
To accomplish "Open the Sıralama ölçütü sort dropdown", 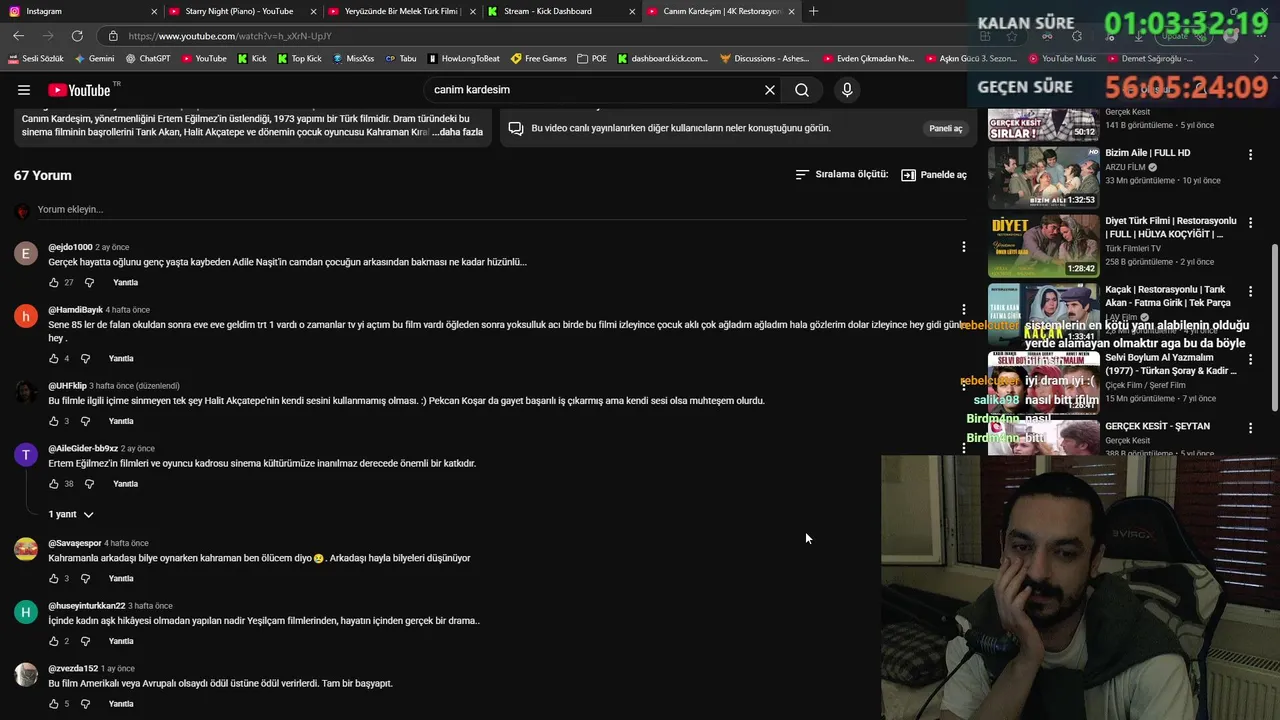I will coord(841,174).
